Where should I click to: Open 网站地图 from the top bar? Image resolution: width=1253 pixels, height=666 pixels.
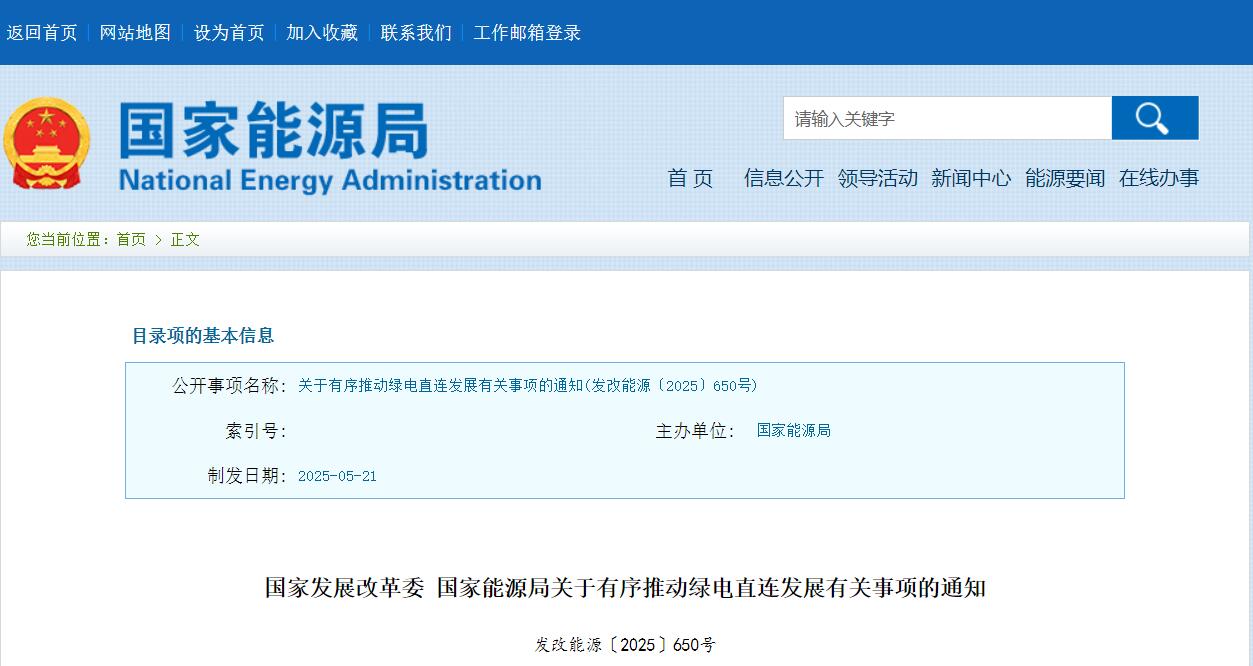(x=135, y=32)
